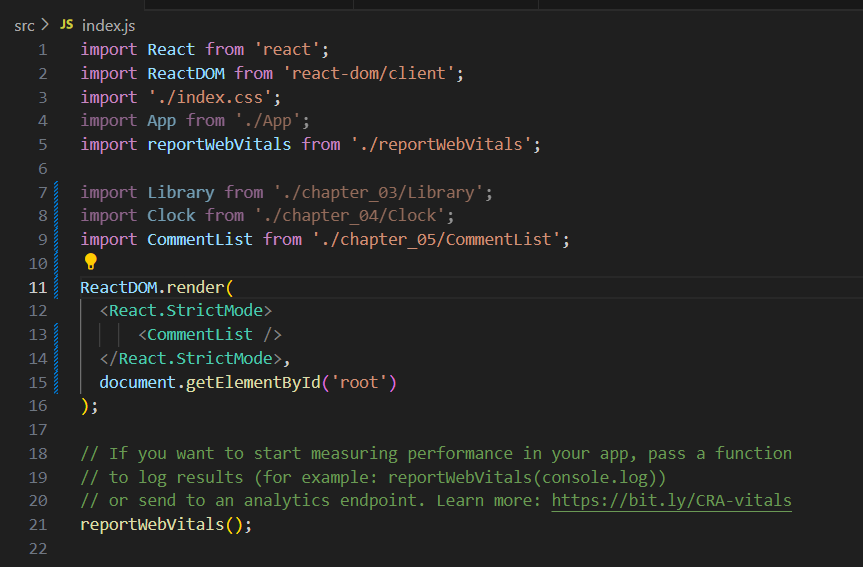863x567 pixels.
Task: Click reportWebVitals() call on line 21
Action: 166,525
